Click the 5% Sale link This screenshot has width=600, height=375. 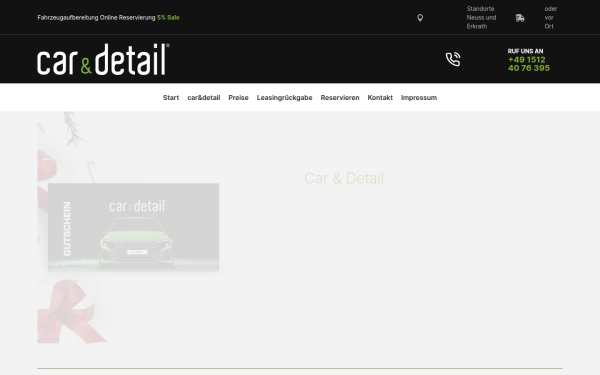(x=168, y=18)
